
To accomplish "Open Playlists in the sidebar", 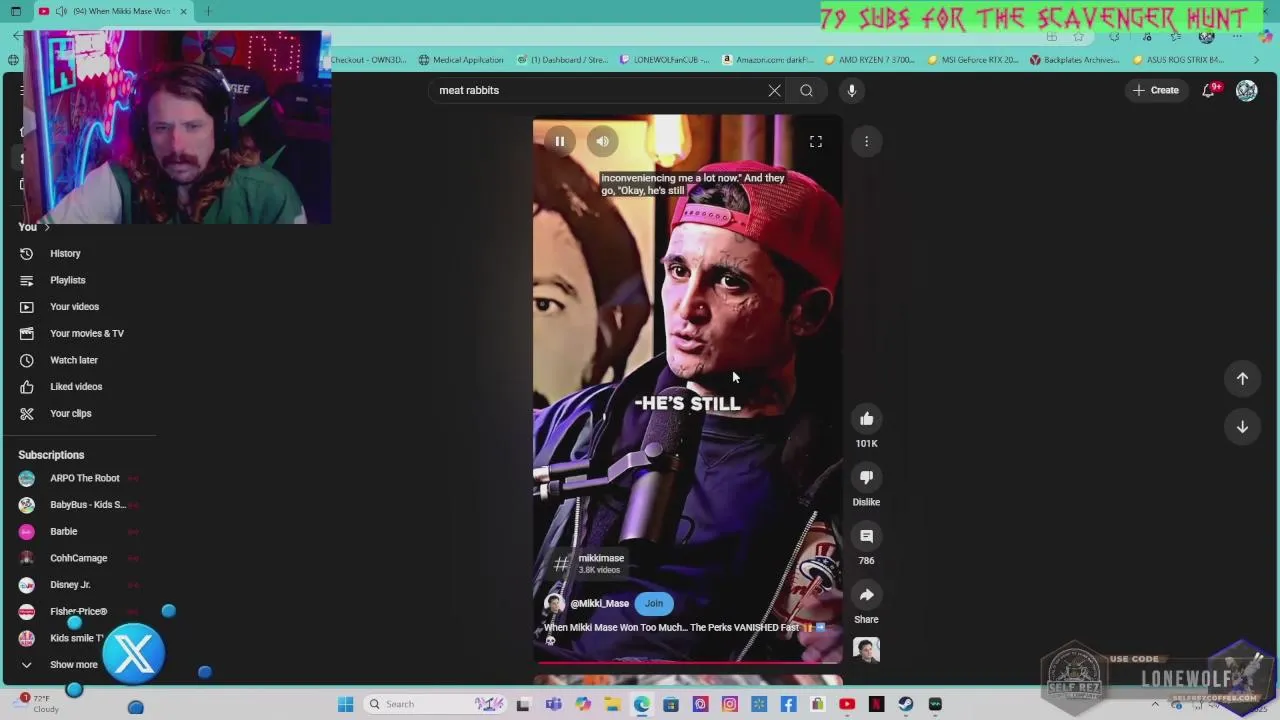I will [68, 280].
